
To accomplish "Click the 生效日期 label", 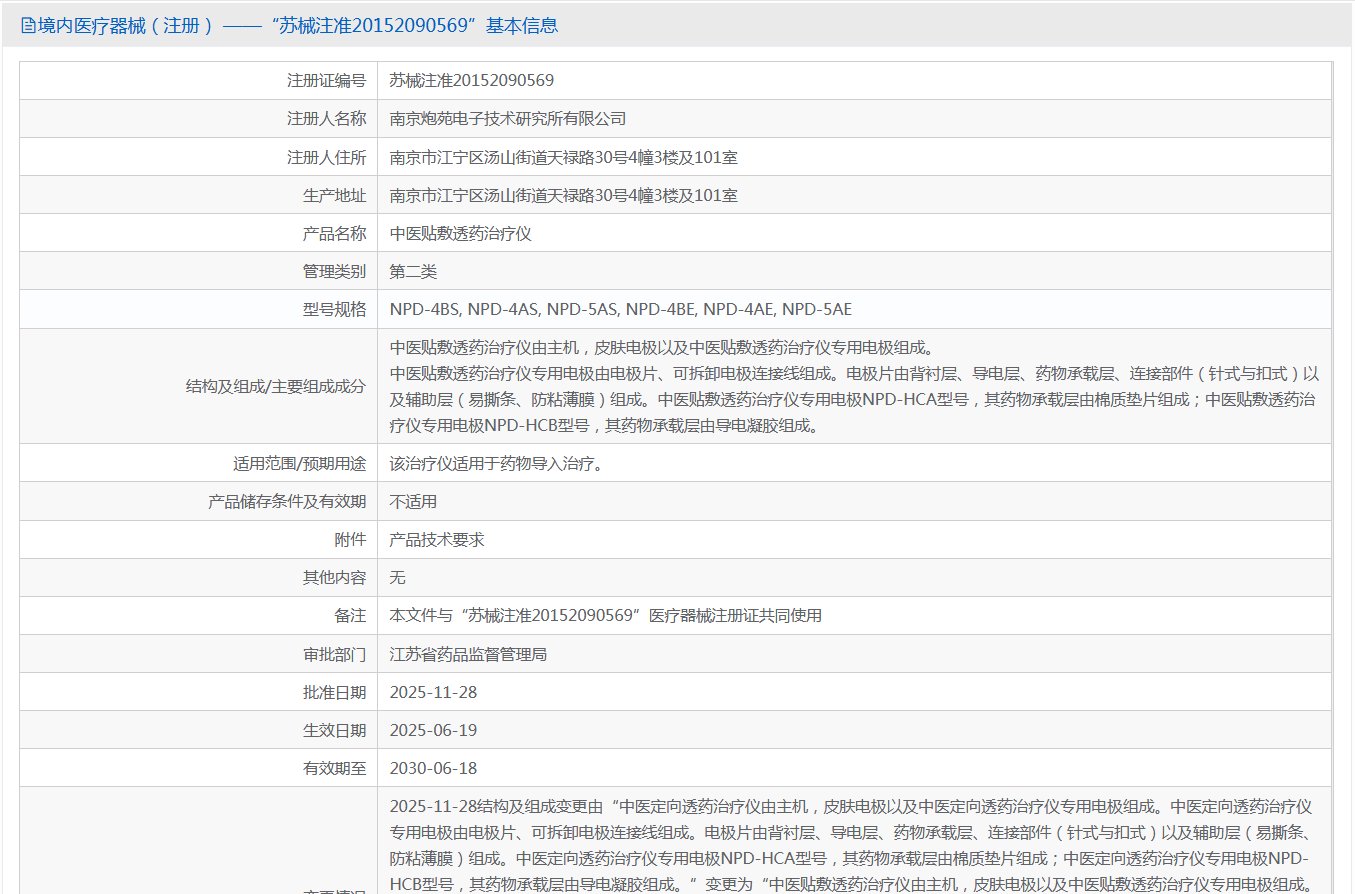I will click(x=334, y=730).
